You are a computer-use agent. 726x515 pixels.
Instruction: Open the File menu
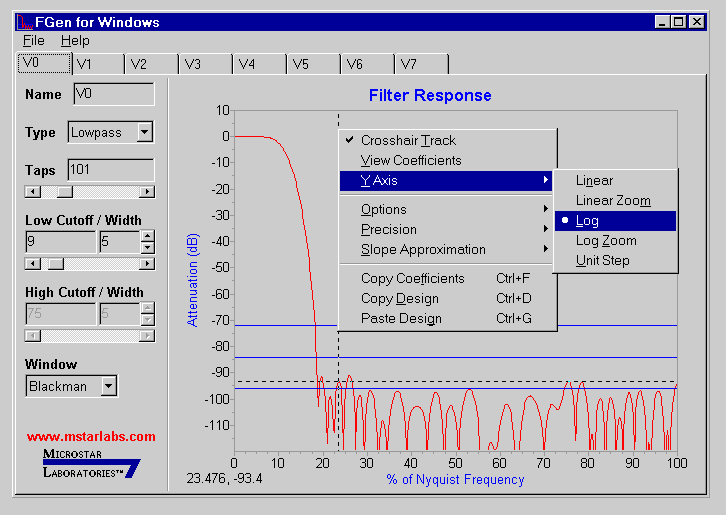click(x=34, y=41)
